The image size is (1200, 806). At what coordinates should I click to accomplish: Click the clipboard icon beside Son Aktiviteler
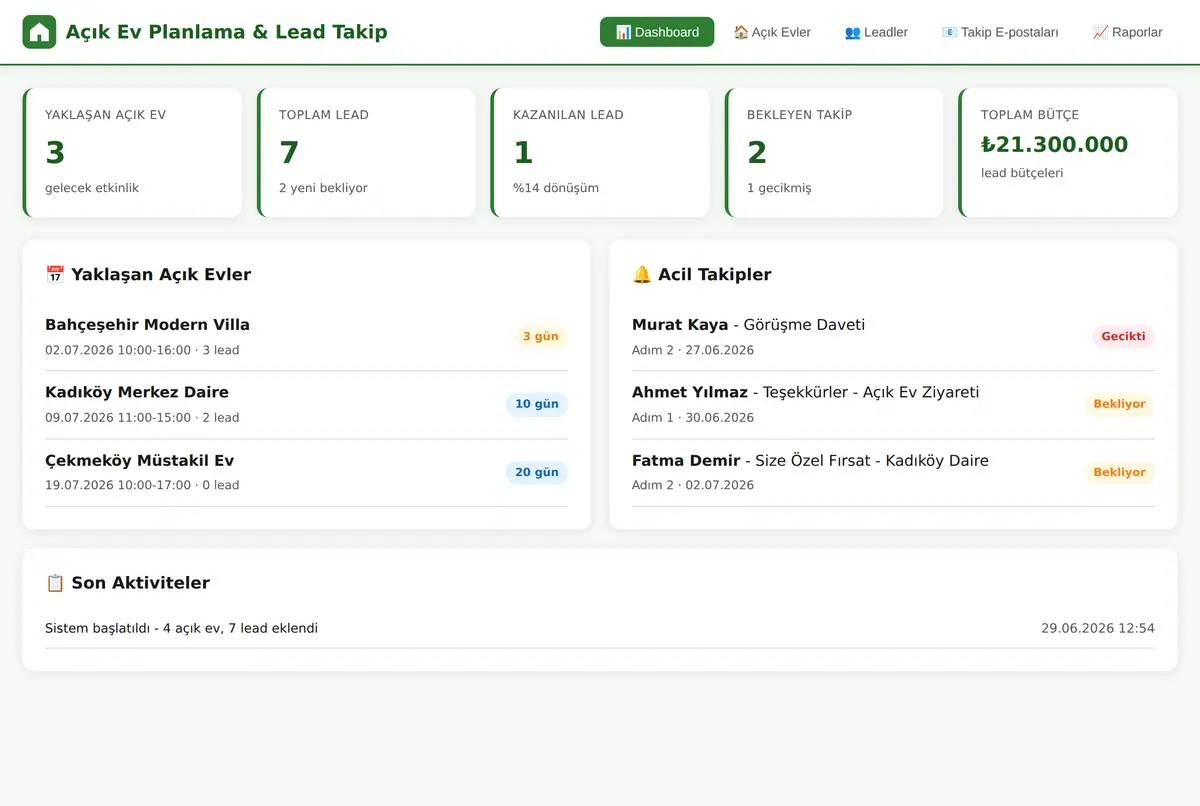[x=55, y=583]
